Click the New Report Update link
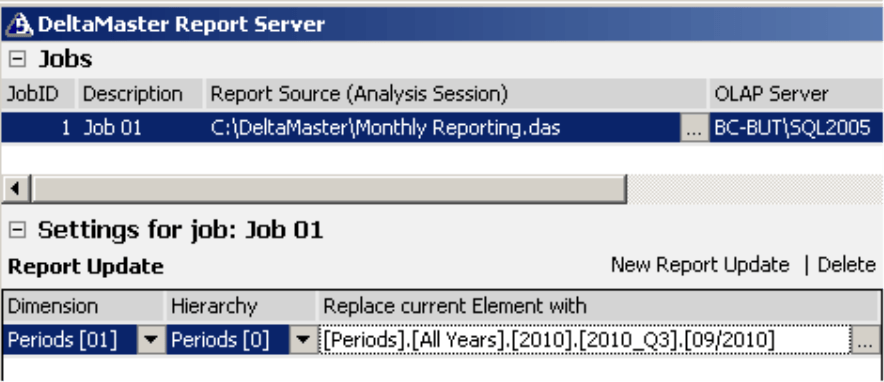Viewport: 884px width, 382px height. tap(700, 265)
